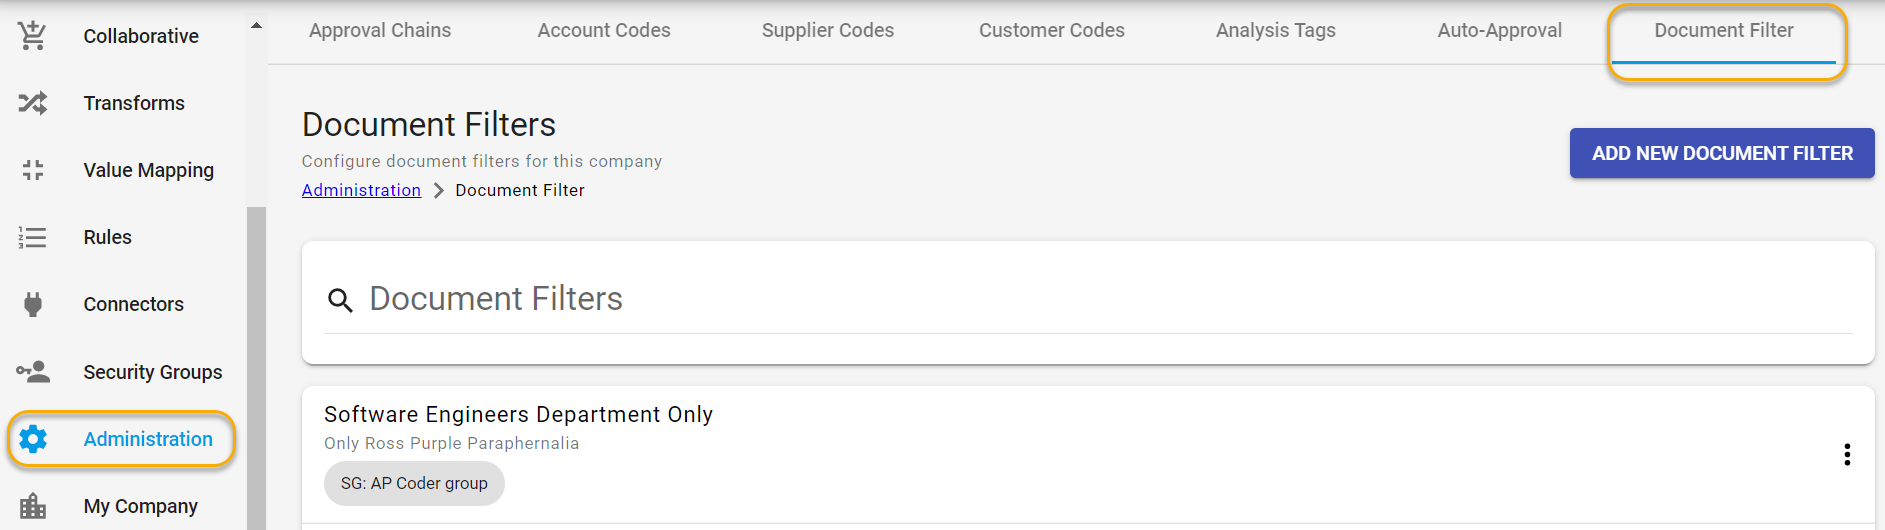Click the Security Groups person icon
1885x530 pixels.
click(32, 372)
